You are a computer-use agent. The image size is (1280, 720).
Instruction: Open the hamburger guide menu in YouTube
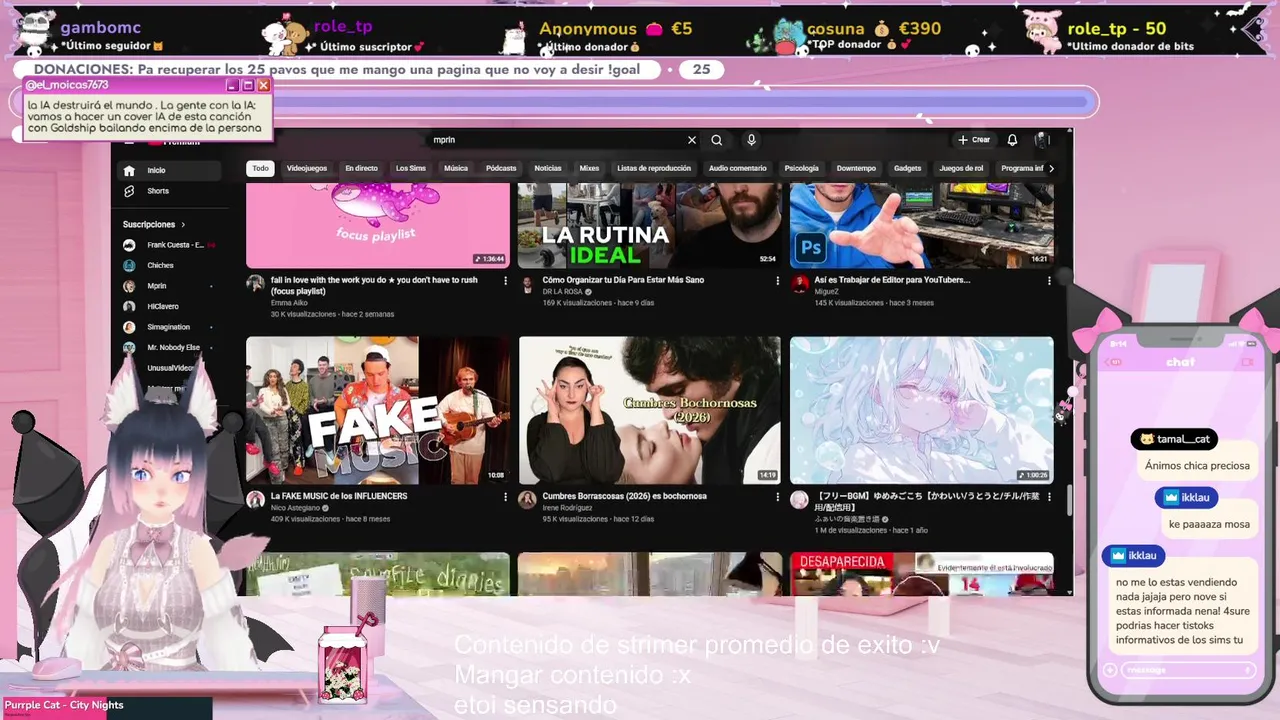pyautogui.click(x=129, y=141)
